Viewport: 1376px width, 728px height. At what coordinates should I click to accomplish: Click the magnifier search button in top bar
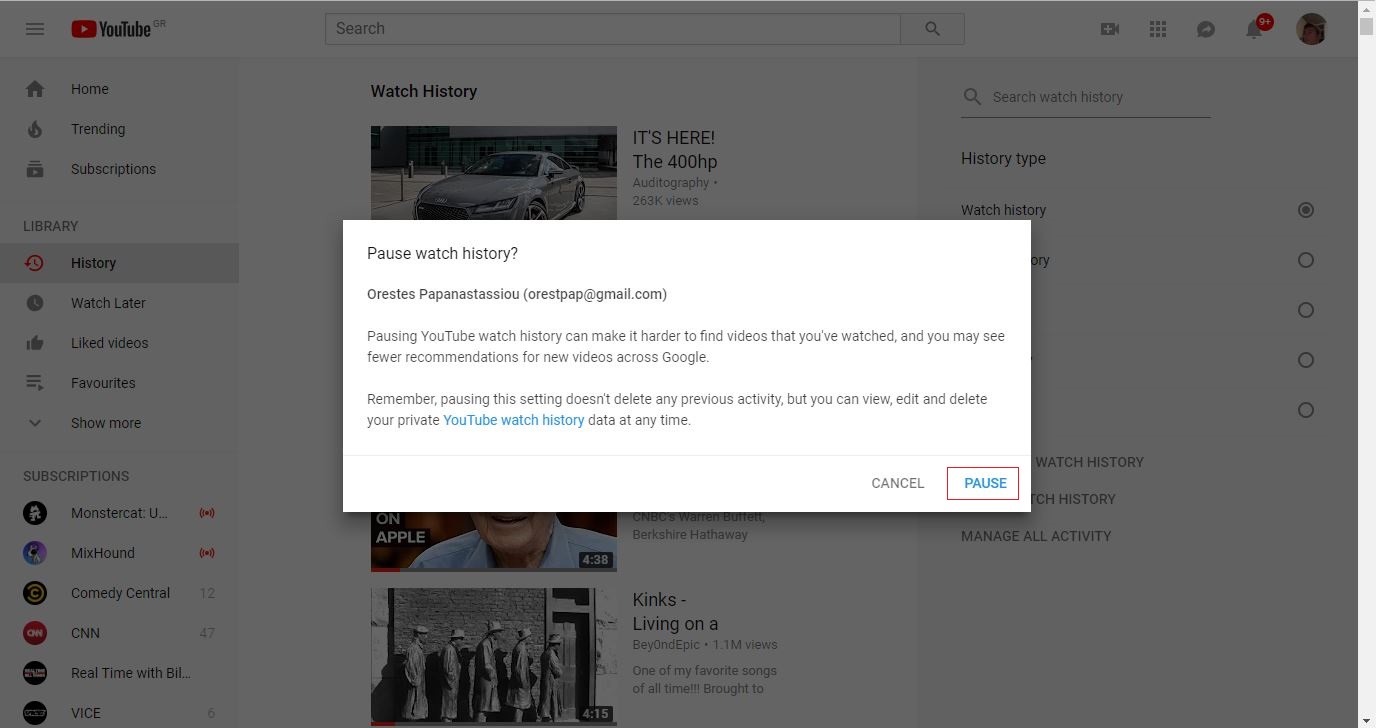coord(932,29)
